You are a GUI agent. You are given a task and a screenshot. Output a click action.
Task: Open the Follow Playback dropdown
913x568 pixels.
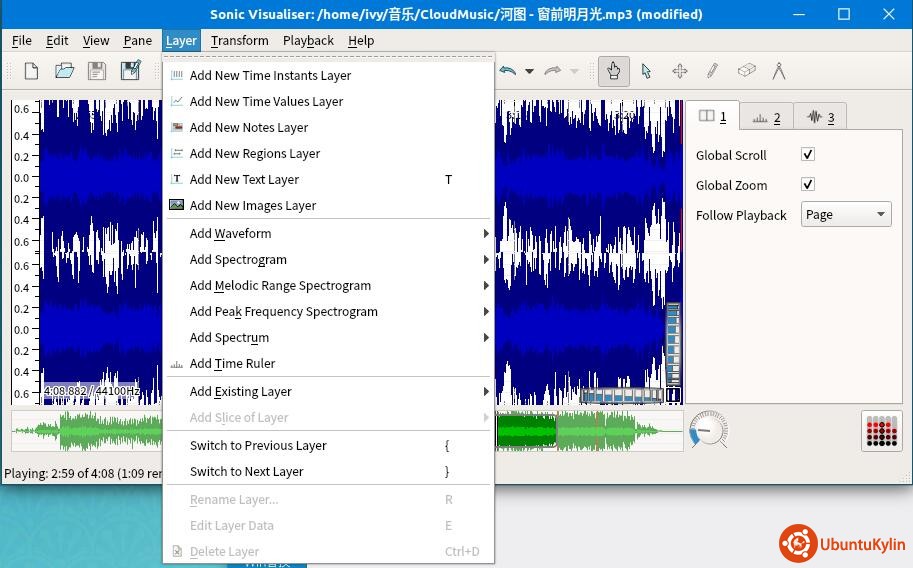click(846, 215)
